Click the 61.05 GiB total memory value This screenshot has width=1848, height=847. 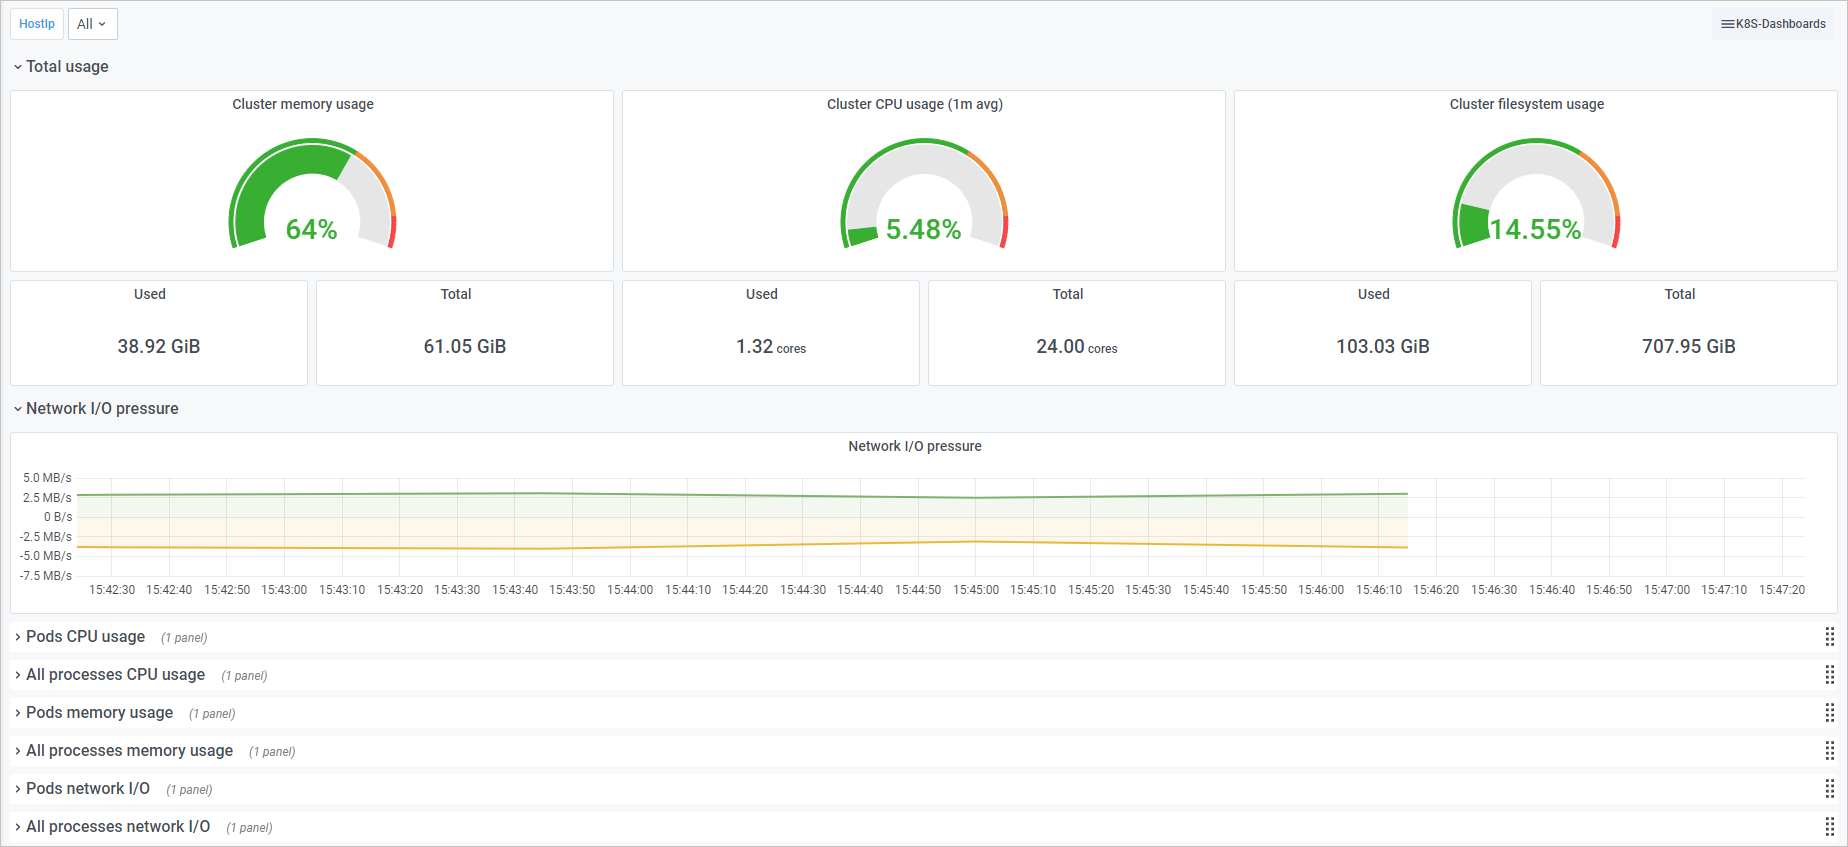click(465, 347)
